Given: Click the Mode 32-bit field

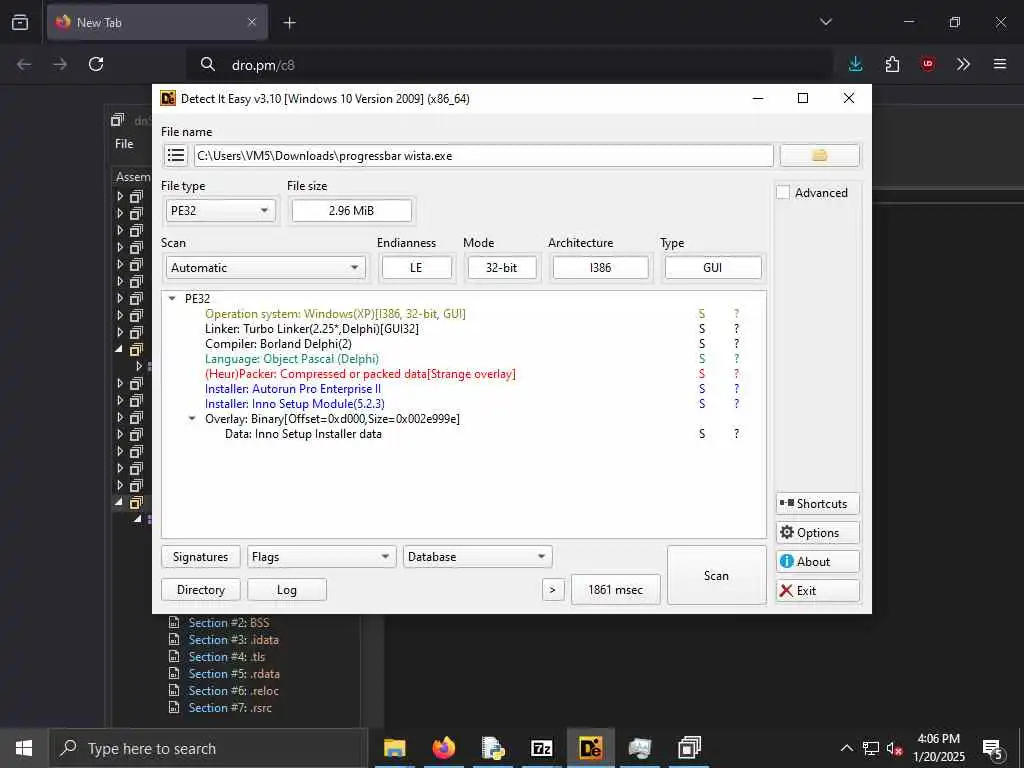Looking at the screenshot, I should (502, 268).
